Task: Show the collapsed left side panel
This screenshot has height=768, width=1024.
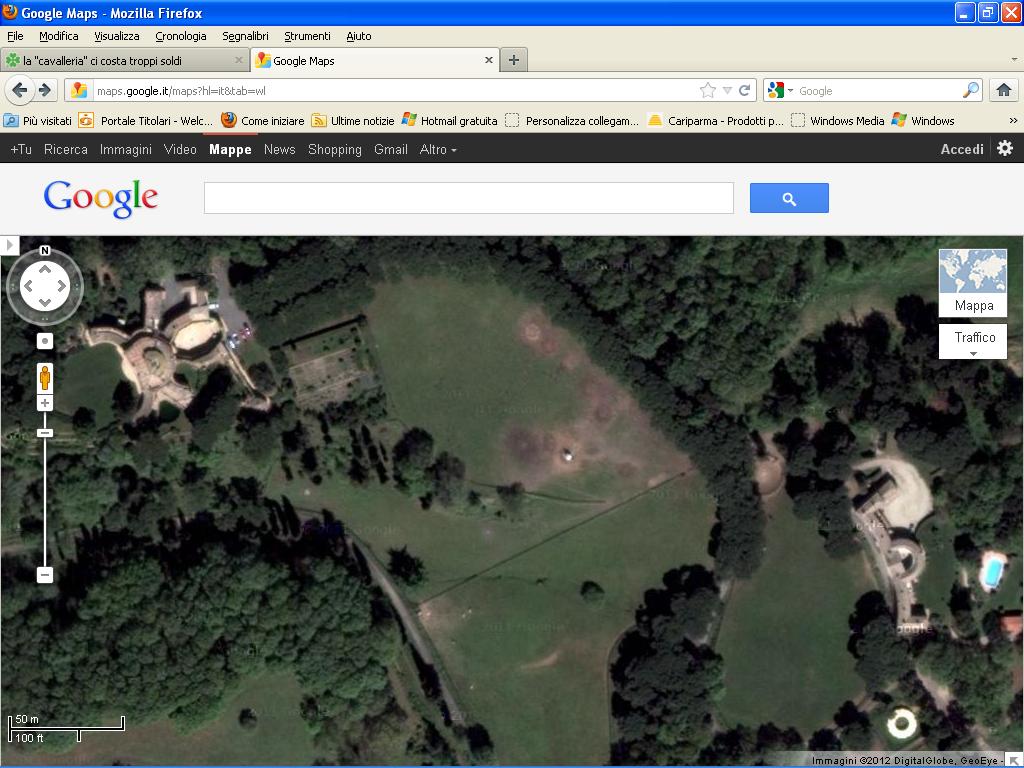Action: 9,245
